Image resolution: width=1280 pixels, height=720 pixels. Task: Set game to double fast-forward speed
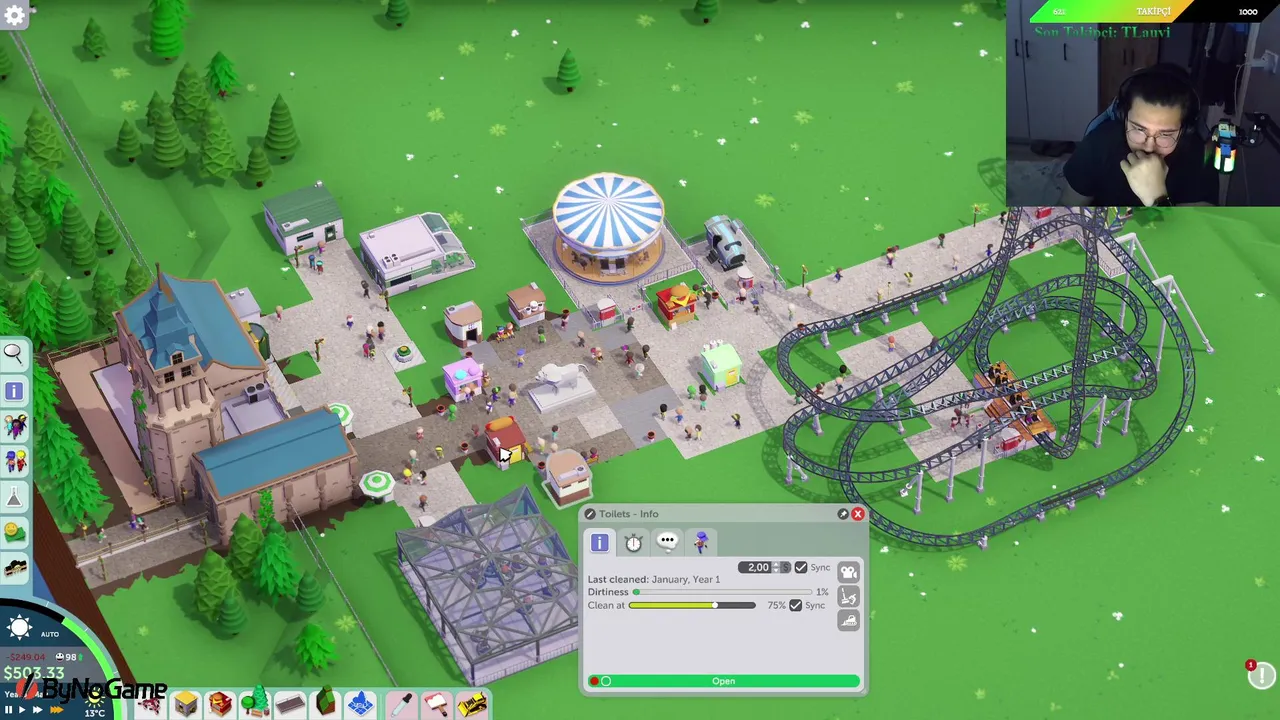click(x=38, y=709)
